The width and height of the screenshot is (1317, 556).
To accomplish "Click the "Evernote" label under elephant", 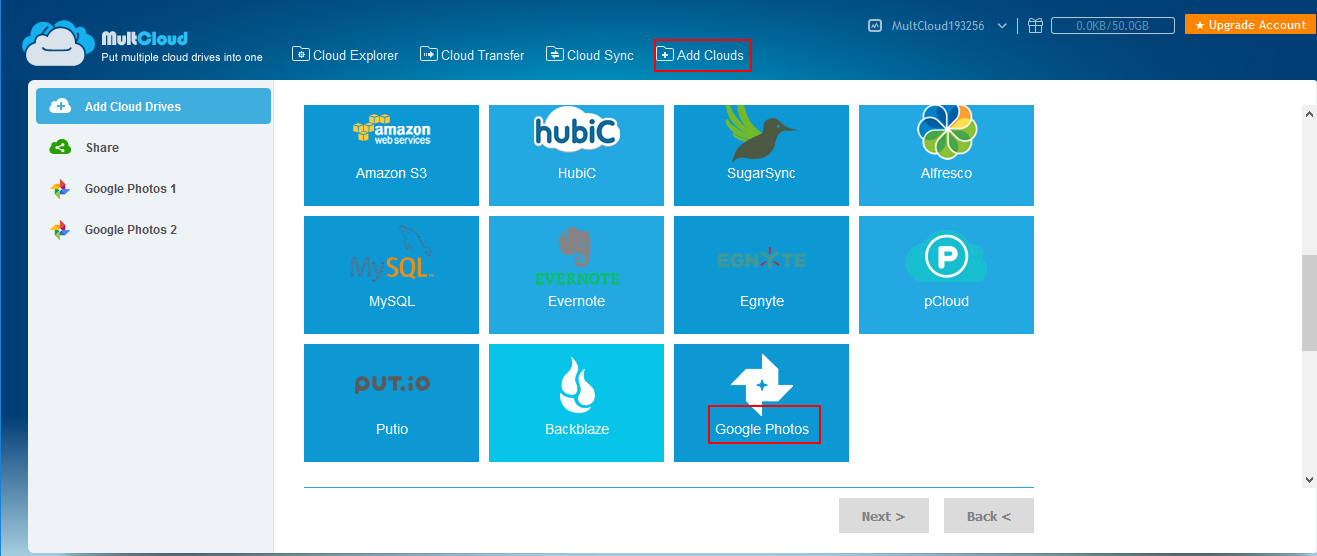I will pos(576,301).
